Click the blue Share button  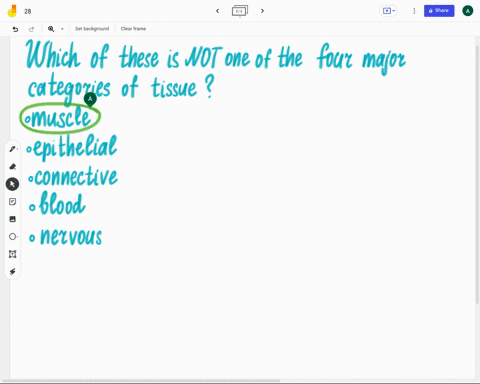tap(439, 11)
